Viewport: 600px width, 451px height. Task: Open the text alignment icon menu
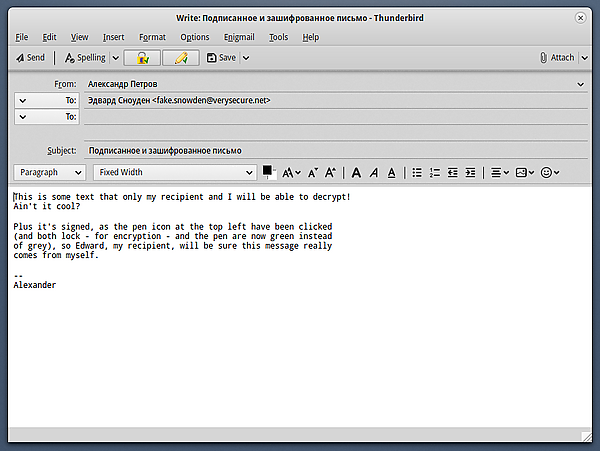pyautogui.click(x=500, y=173)
